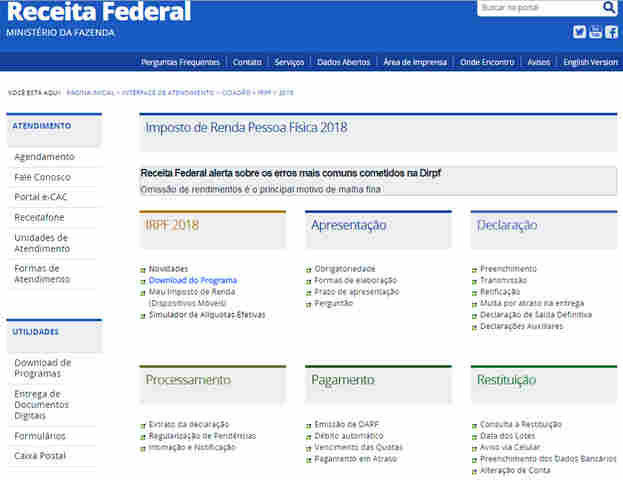The image size is (623, 480).
Task: Open Fale Conosco sidebar link
Action: [43, 177]
